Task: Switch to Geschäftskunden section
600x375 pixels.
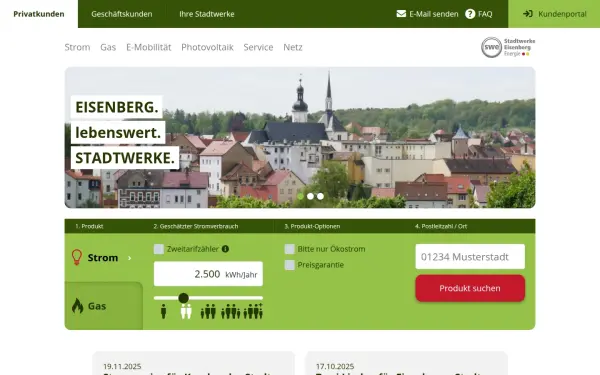Action: coord(122,14)
